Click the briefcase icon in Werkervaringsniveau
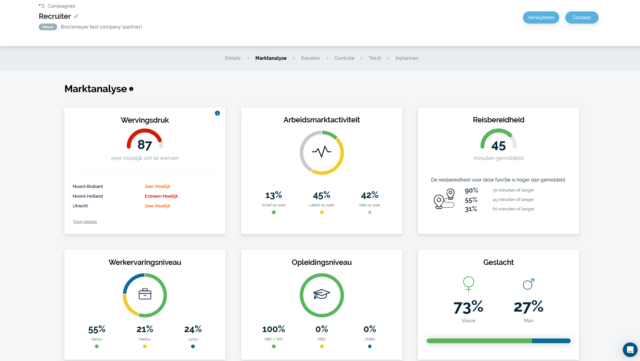 pos(145,294)
